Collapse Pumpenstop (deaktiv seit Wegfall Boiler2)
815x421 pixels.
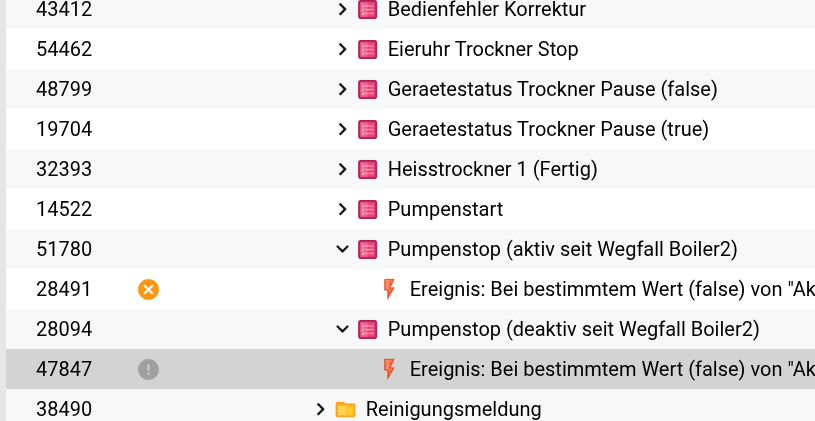coord(342,329)
